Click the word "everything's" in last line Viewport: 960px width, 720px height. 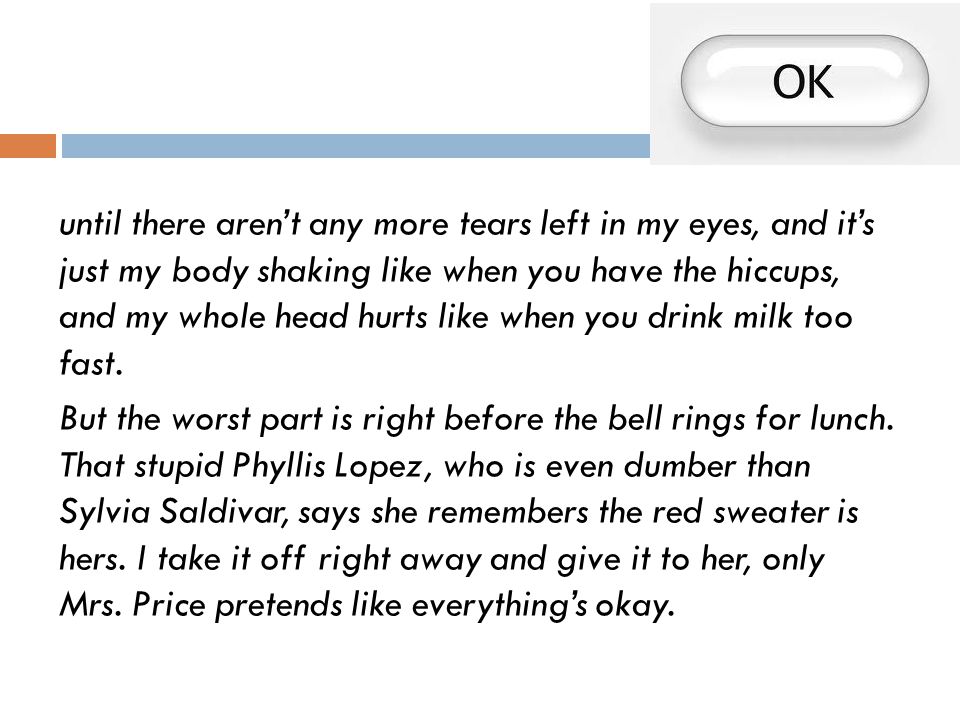pos(499,607)
